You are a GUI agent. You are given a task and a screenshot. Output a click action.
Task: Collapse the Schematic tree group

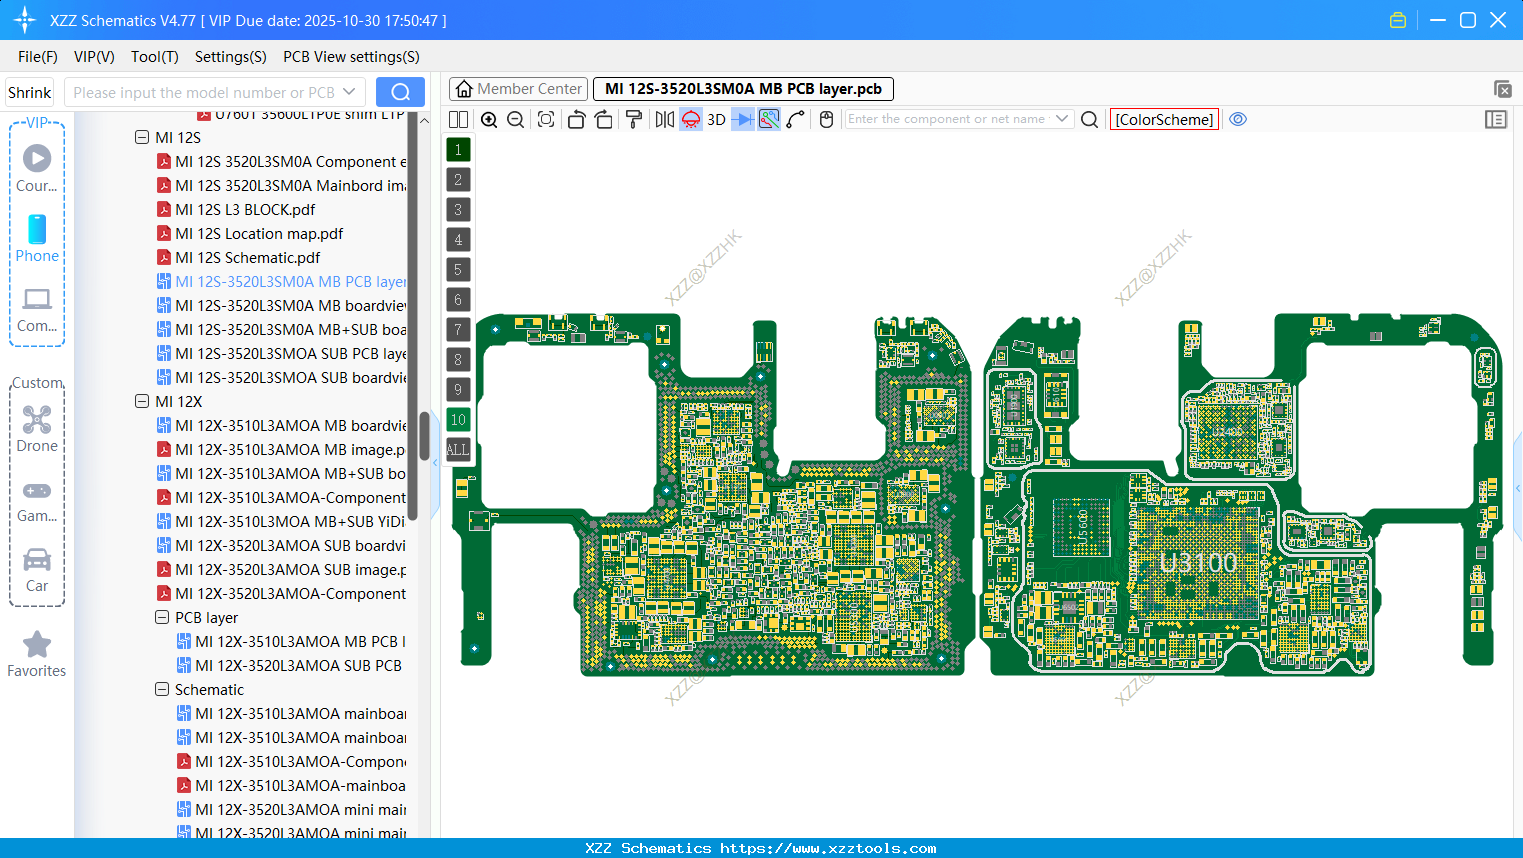pos(161,689)
